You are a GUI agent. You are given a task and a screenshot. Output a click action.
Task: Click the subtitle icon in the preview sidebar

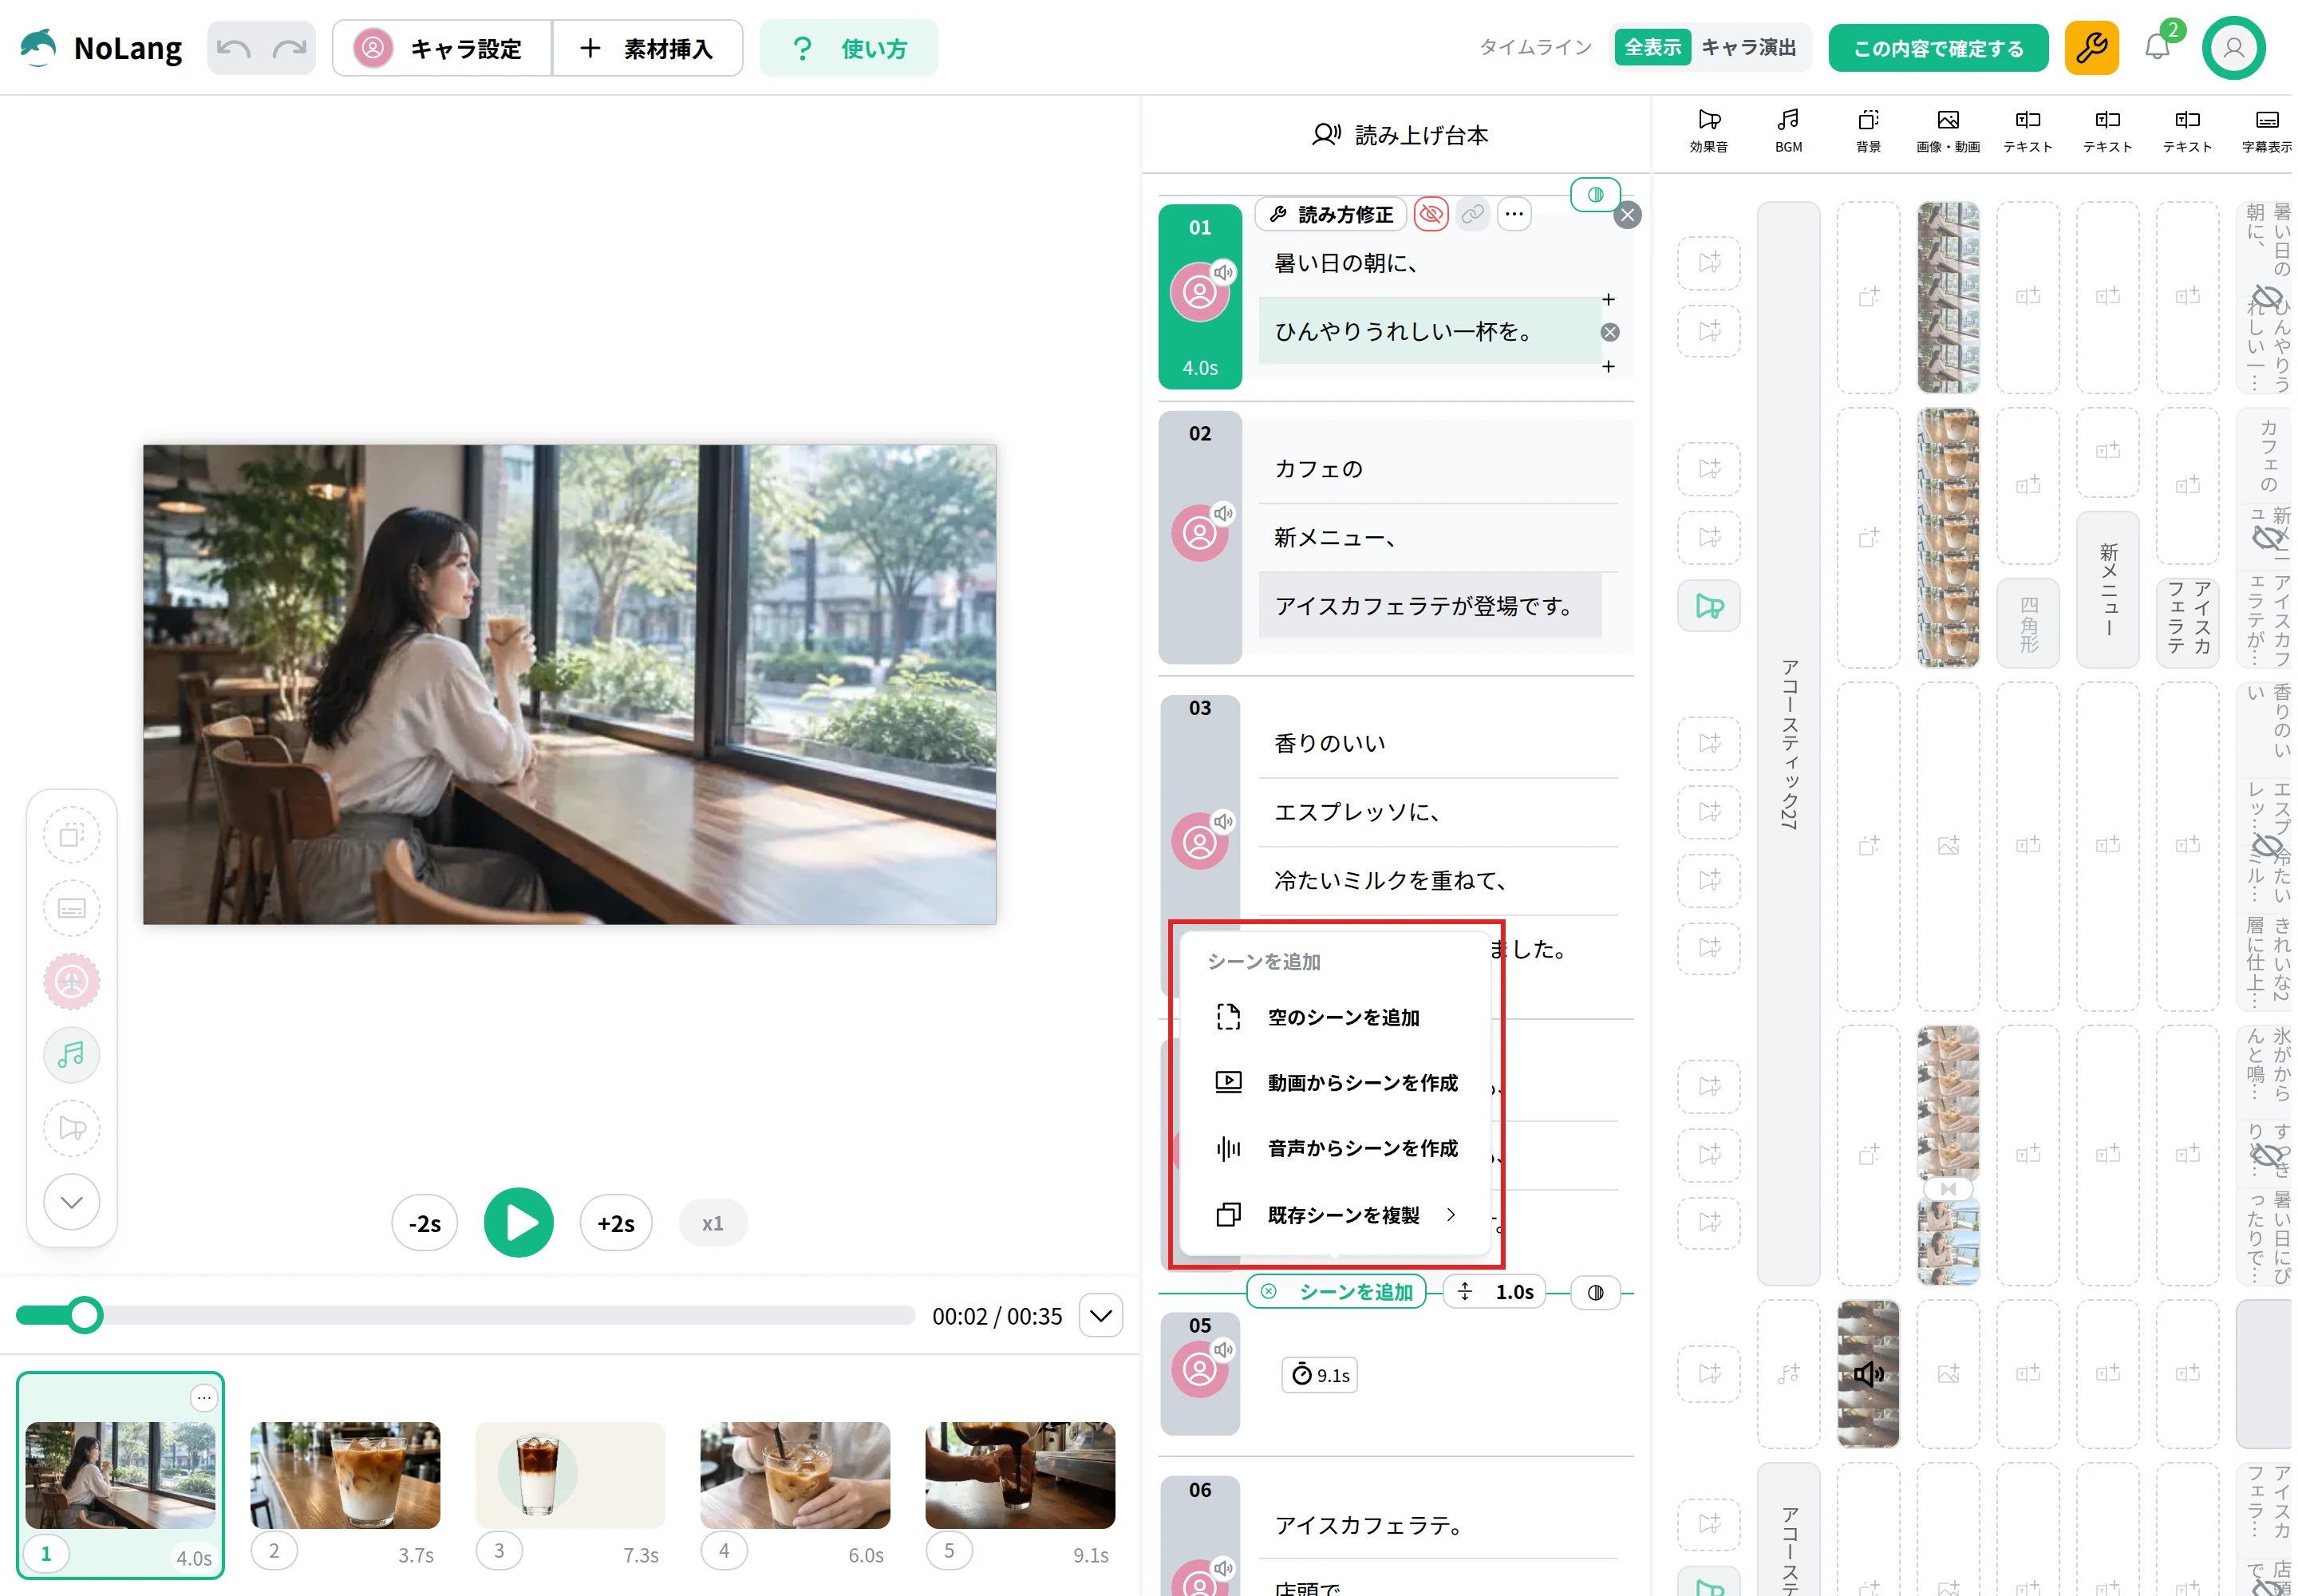point(72,908)
